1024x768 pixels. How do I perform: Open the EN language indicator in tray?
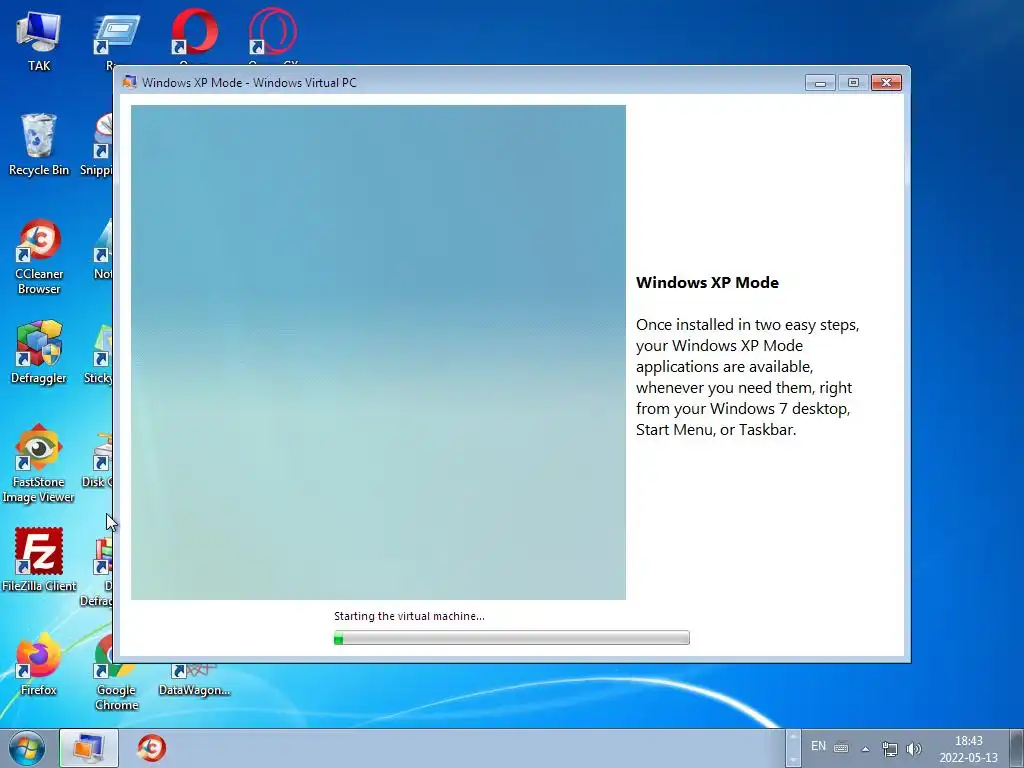pyautogui.click(x=818, y=746)
